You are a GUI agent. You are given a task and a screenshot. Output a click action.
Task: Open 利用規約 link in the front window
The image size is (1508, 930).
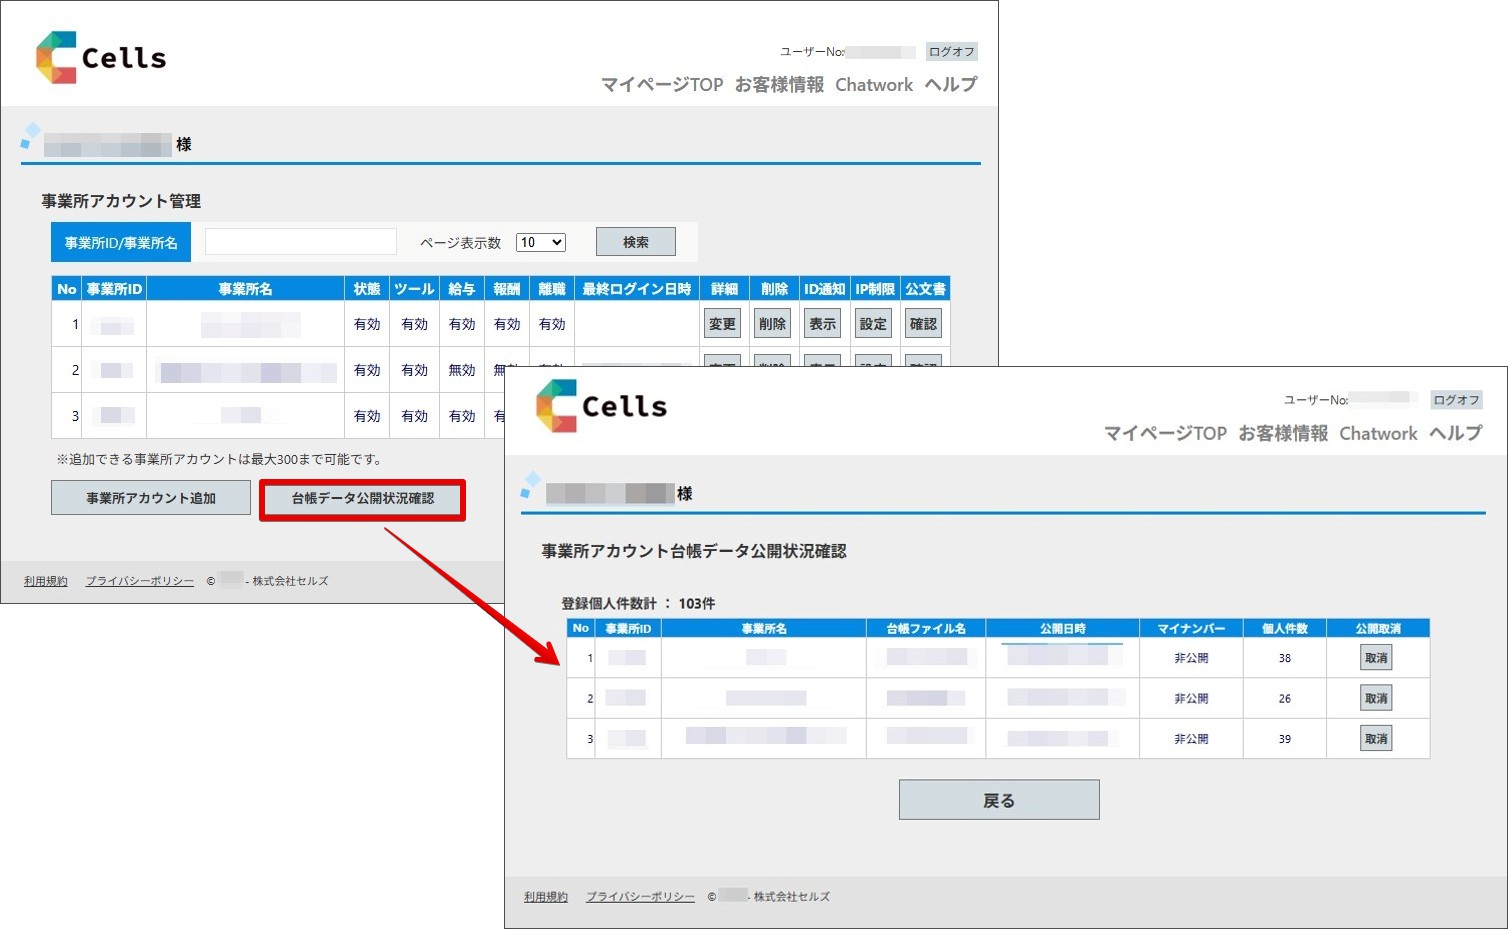[546, 897]
